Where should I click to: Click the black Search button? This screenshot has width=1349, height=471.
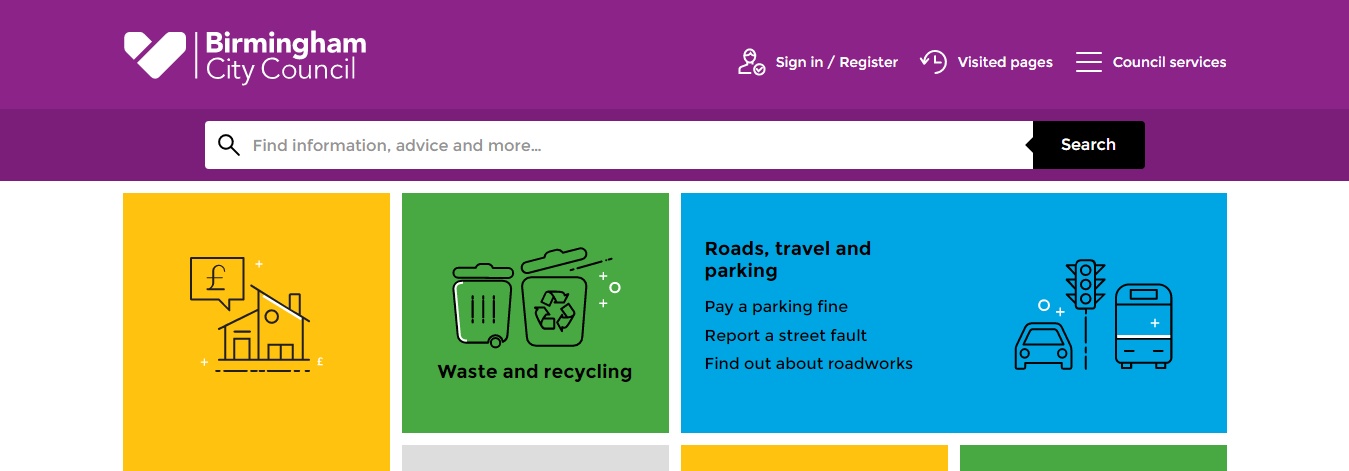coord(1088,145)
